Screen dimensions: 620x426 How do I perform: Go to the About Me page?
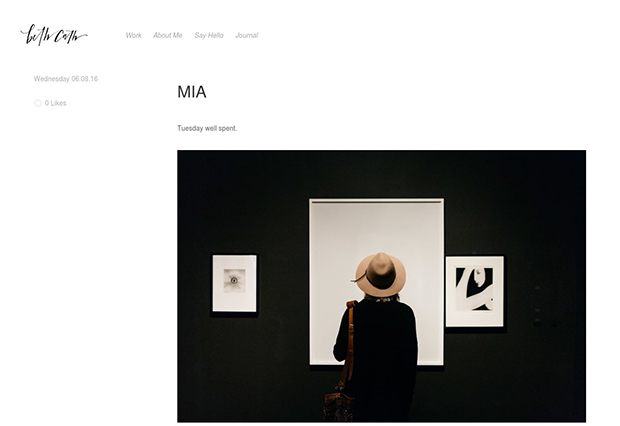pyautogui.click(x=168, y=35)
